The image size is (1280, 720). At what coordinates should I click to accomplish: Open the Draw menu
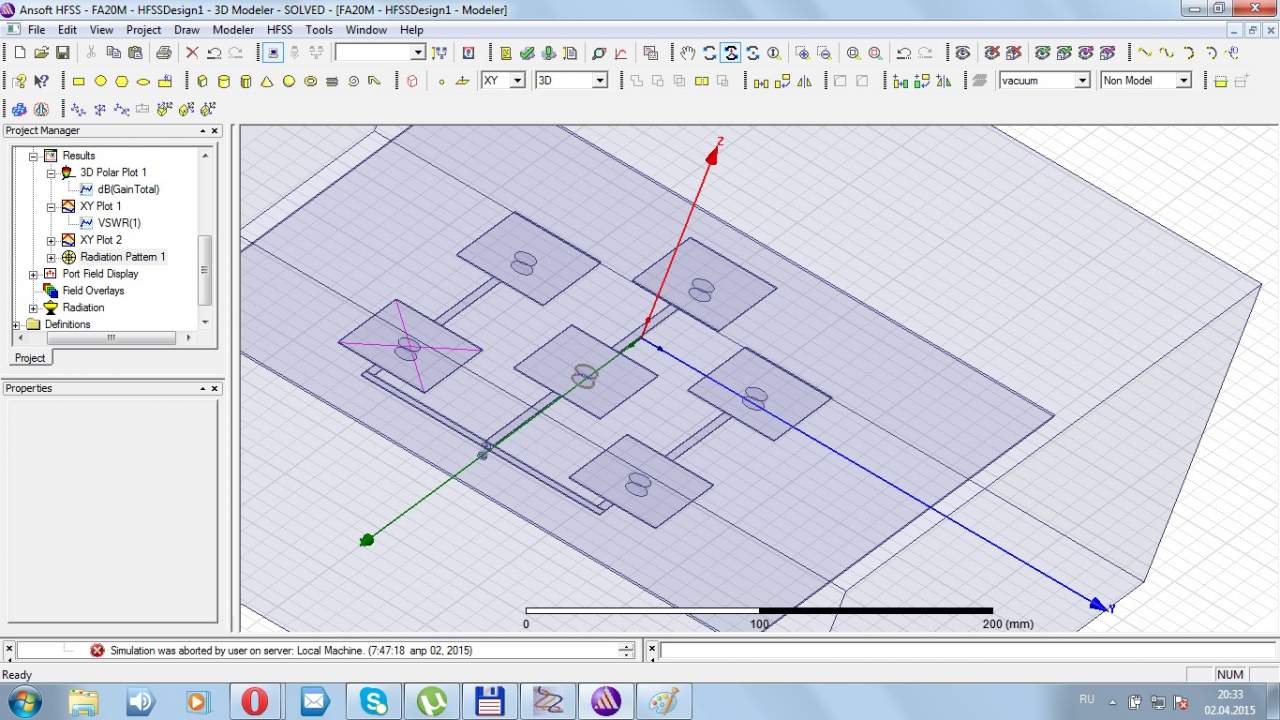(x=187, y=30)
